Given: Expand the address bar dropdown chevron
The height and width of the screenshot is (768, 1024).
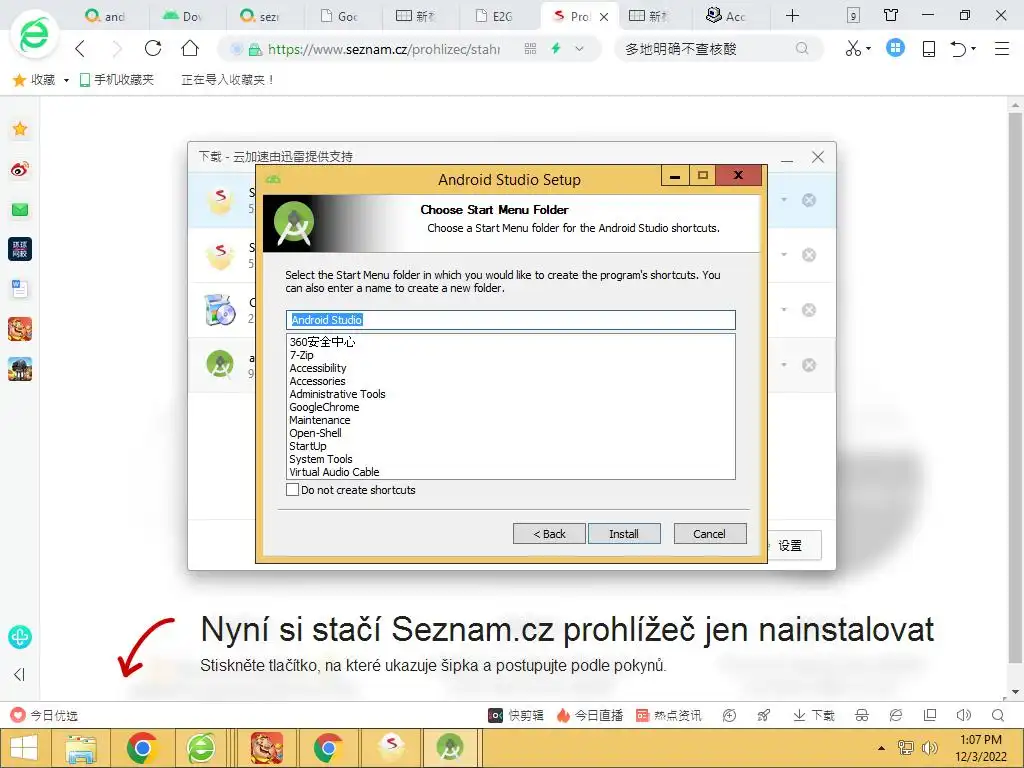Looking at the screenshot, I should pos(579,48).
